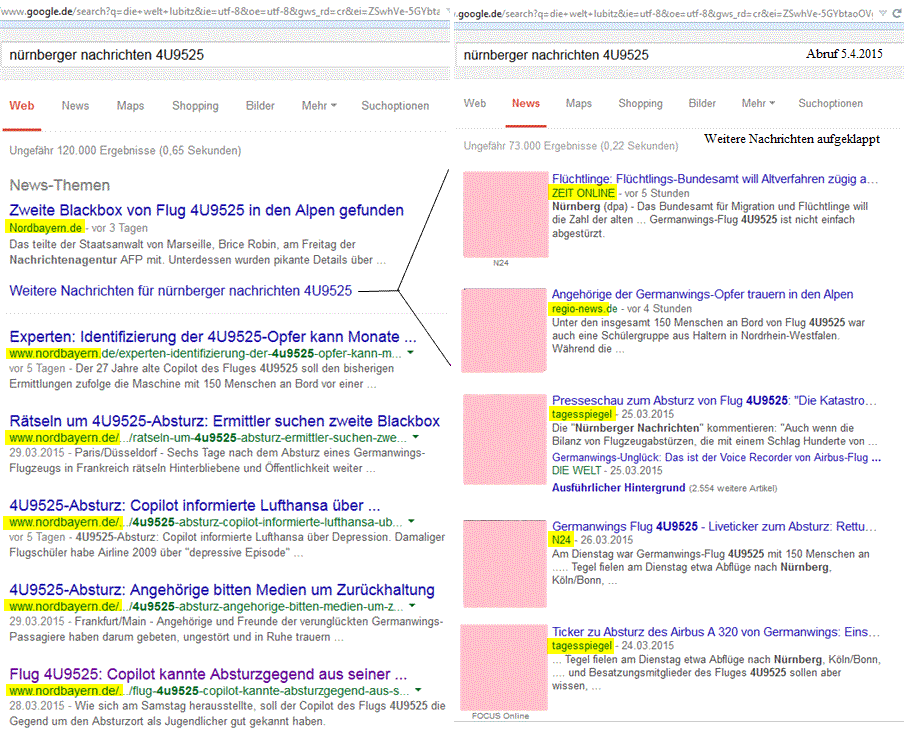Open 'Weitere Nachrichten für nürnberger nachrichten 4U9525' link
The width and height of the screenshot is (912, 738).
pyautogui.click(x=181, y=291)
